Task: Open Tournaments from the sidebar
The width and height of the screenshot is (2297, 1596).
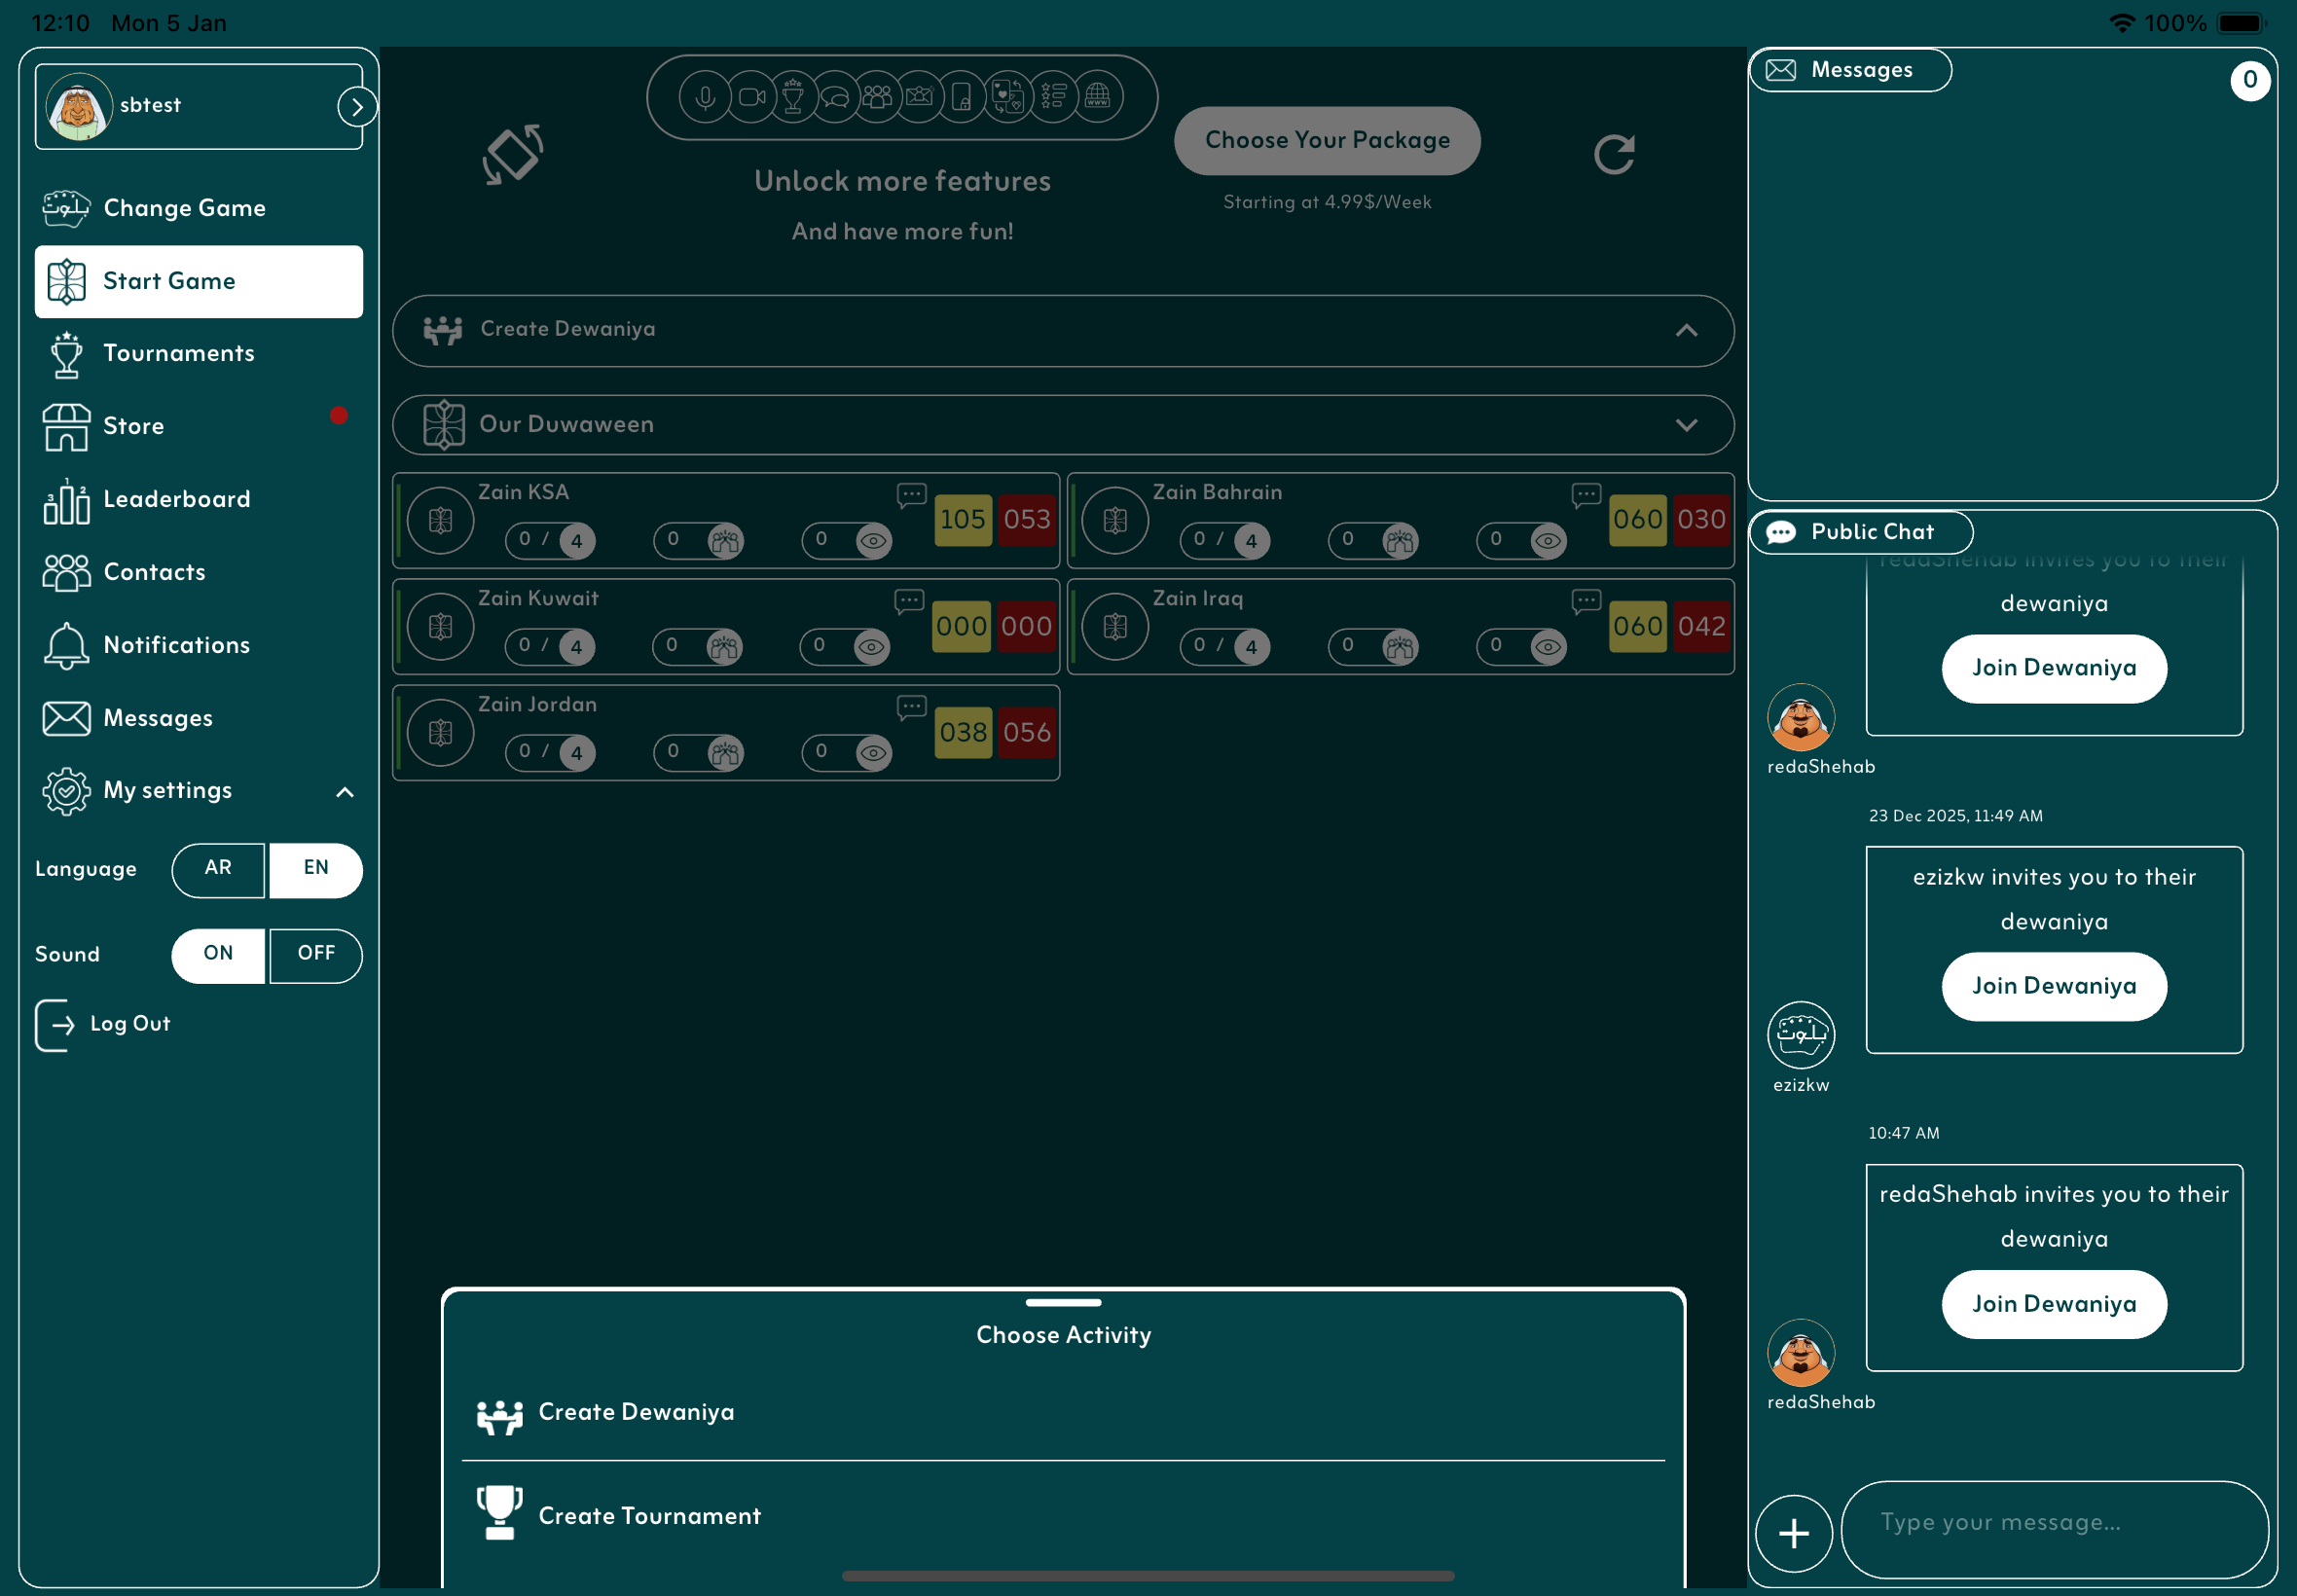Action: [x=178, y=353]
